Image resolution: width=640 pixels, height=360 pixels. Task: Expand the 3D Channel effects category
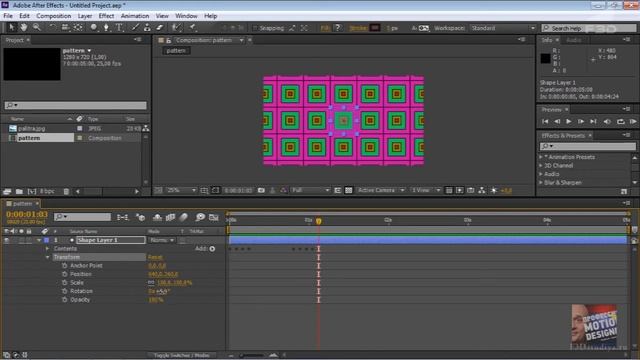pos(541,165)
